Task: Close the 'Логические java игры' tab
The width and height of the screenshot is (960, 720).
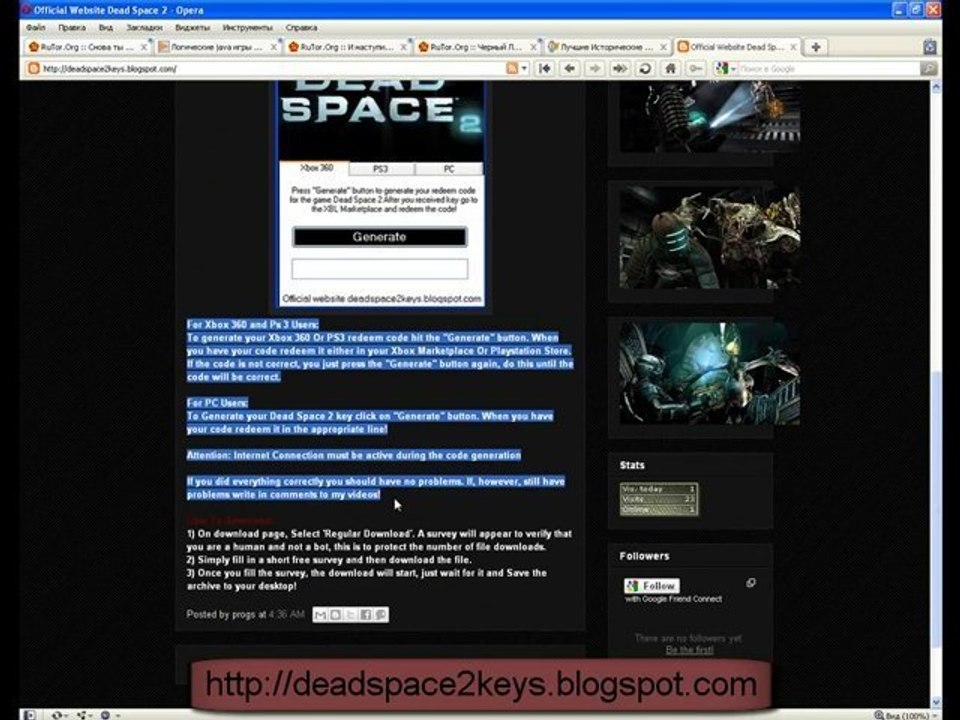Action: pos(274,47)
